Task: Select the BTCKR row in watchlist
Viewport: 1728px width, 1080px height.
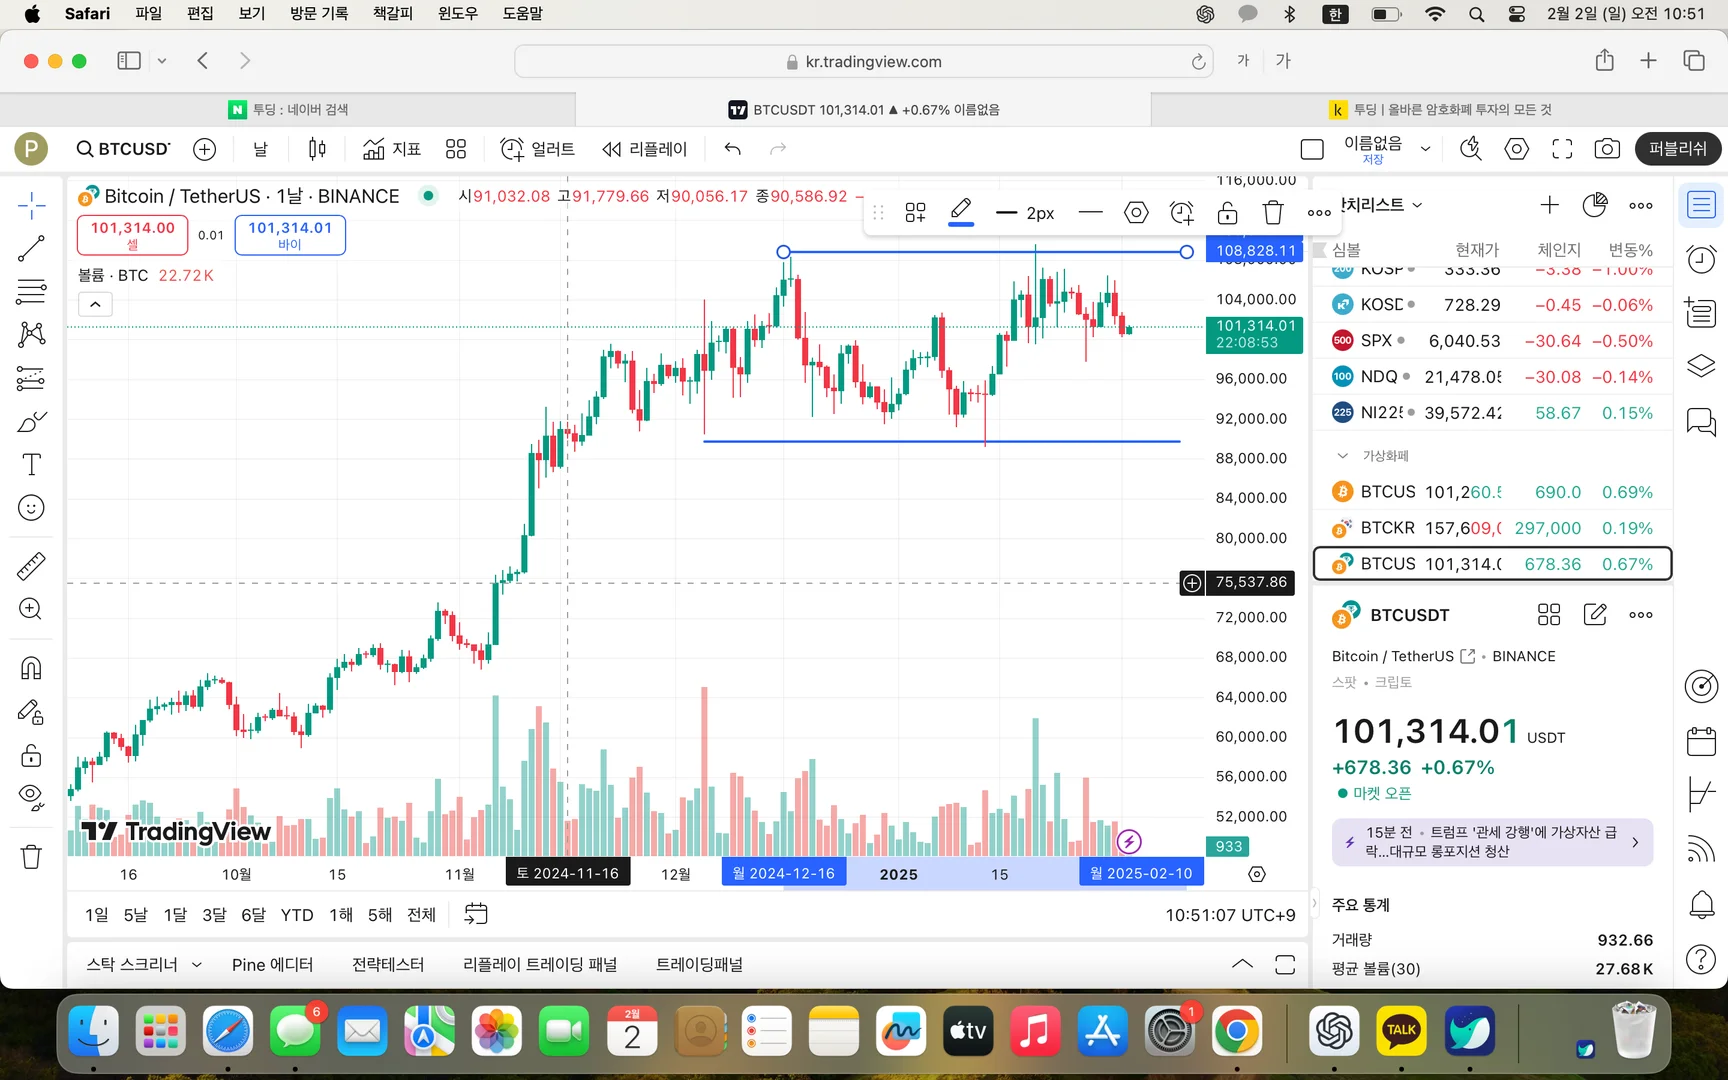Action: (x=1492, y=528)
